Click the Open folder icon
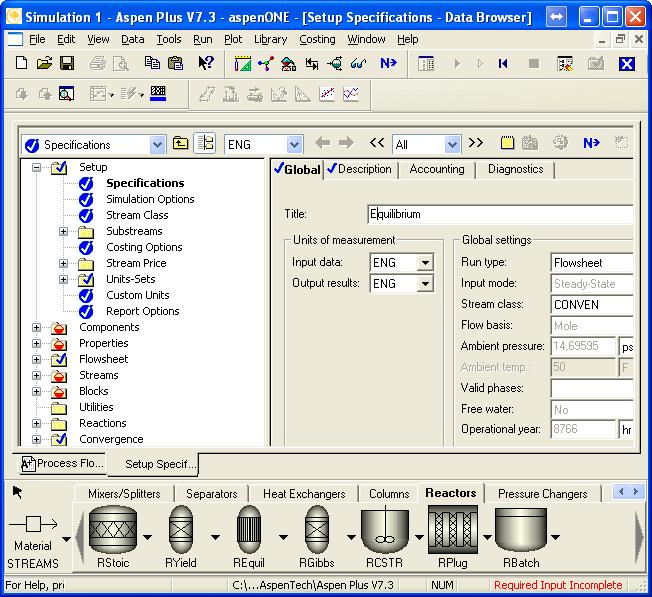This screenshot has width=652, height=597. [44, 63]
